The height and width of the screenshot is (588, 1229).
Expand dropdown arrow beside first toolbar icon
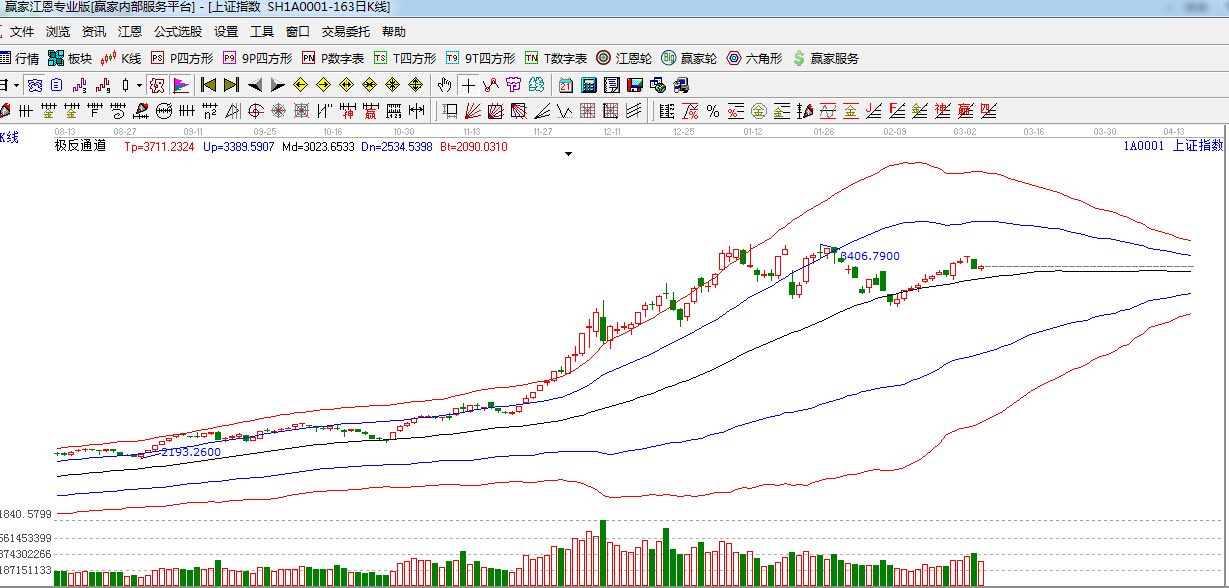(16, 84)
